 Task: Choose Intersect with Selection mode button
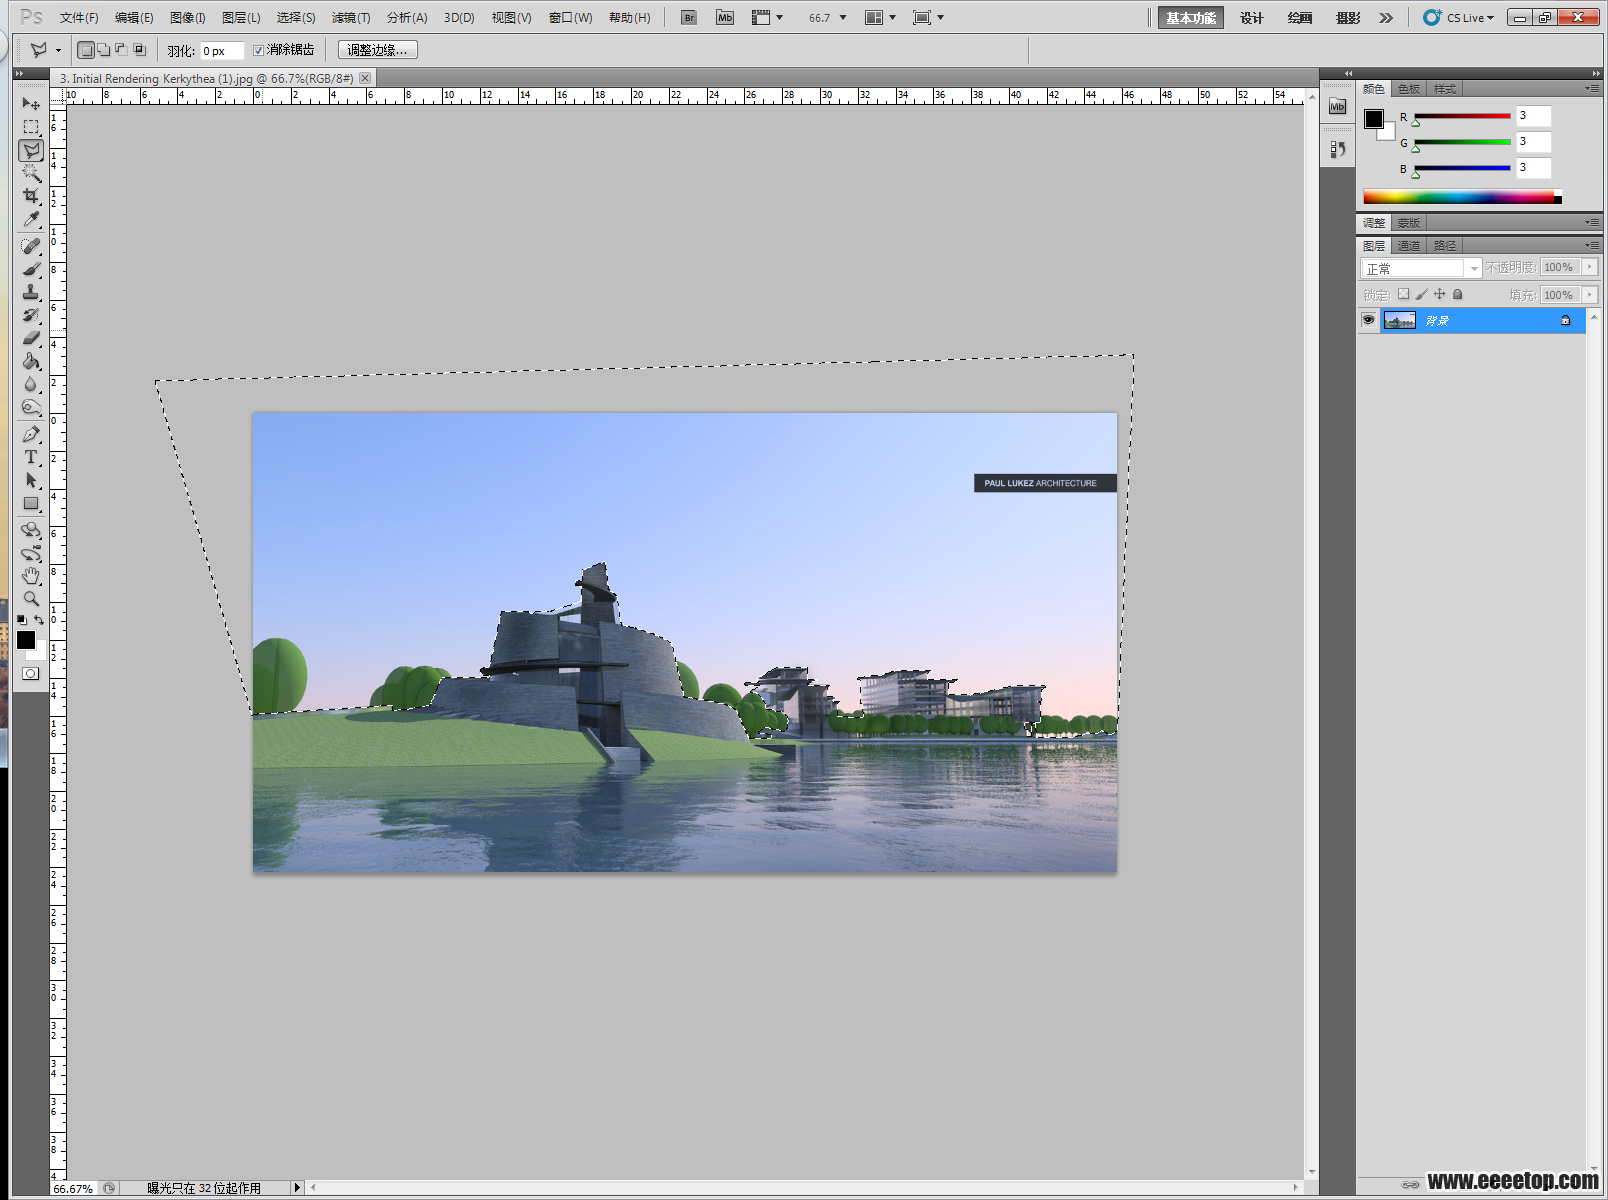tap(139, 50)
